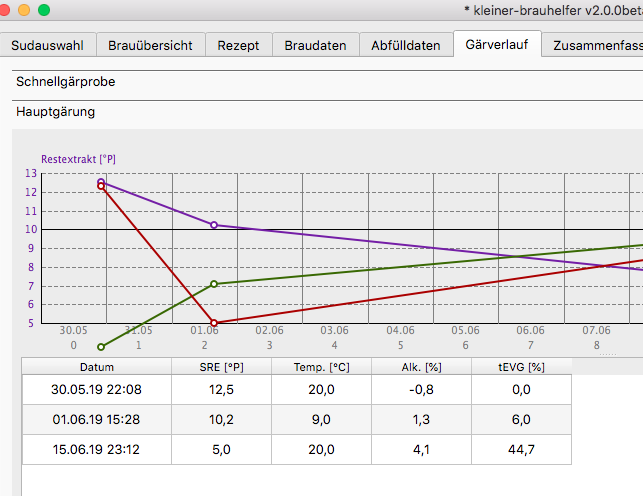Image resolution: width=643 pixels, height=496 pixels.
Task: Sort table by Datum column header
Action: pos(97,365)
